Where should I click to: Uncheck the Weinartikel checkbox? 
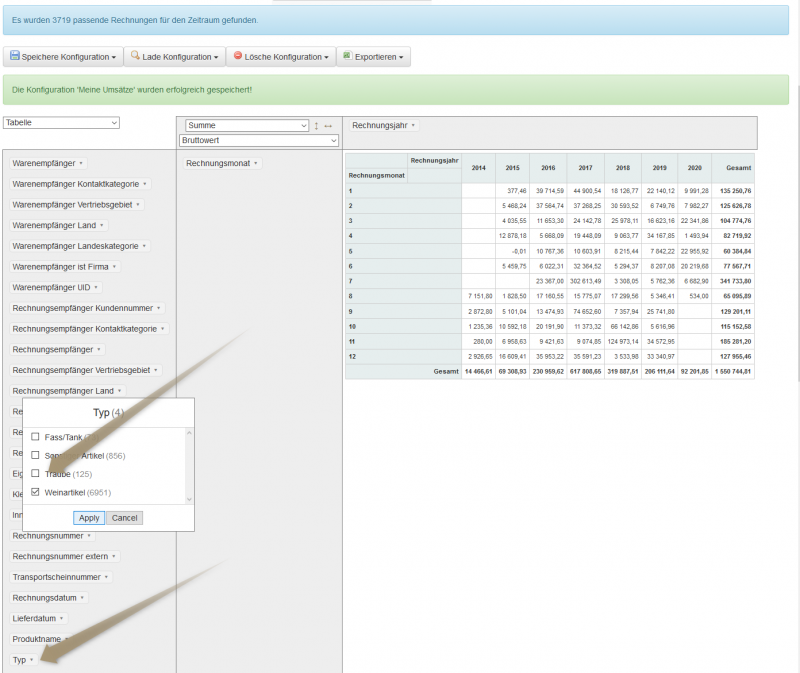(36, 492)
